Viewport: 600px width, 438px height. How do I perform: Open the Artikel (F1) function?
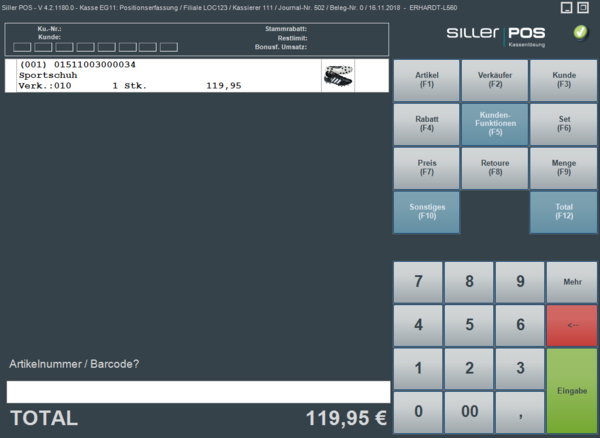(427, 79)
